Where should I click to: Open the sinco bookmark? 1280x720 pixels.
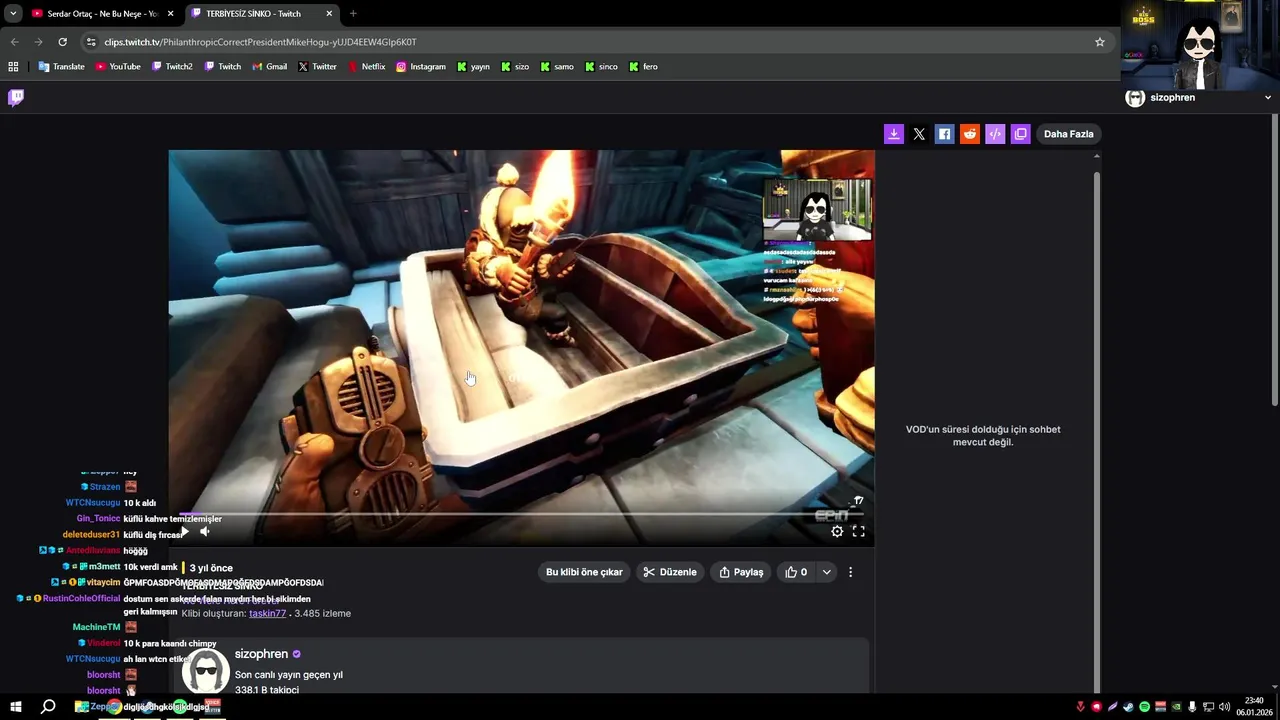(601, 67)
